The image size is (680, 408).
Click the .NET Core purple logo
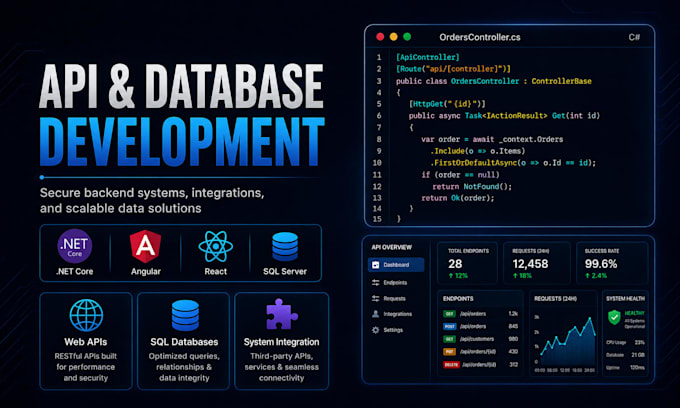(x=75, y=246)
